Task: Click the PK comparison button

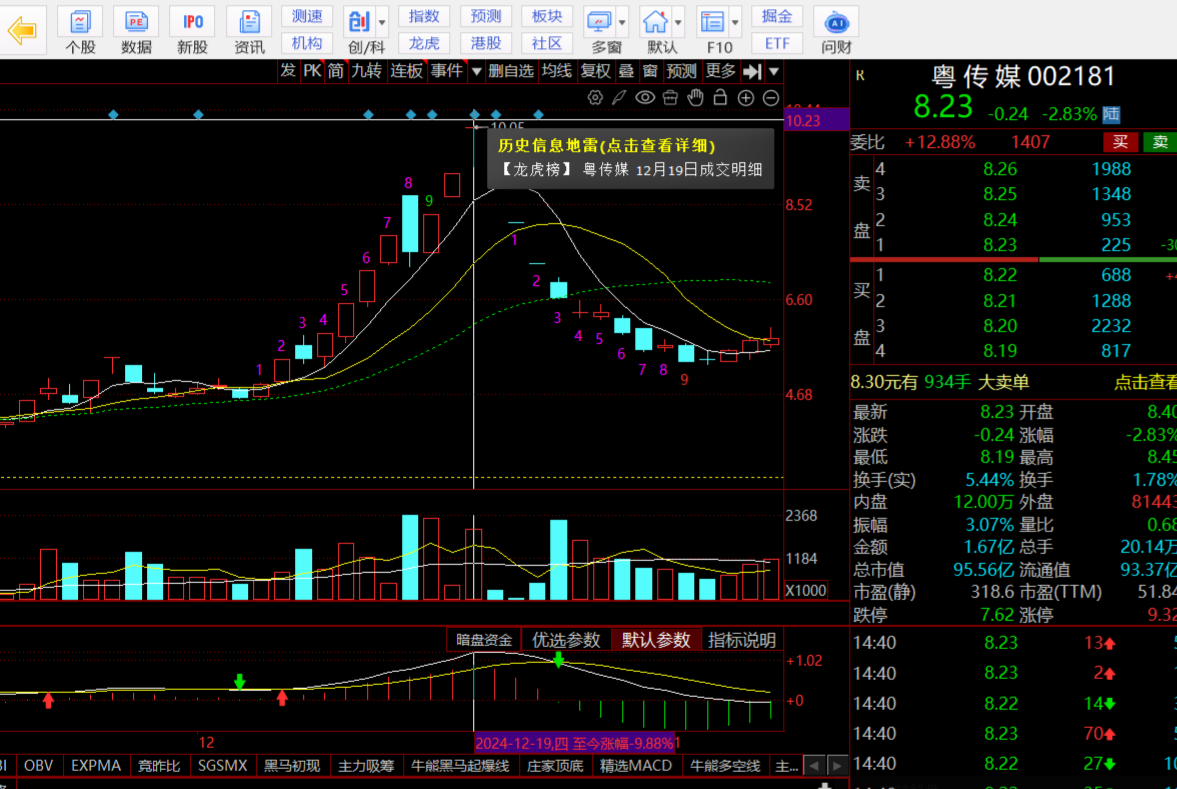Action: [x=312, y=71]
